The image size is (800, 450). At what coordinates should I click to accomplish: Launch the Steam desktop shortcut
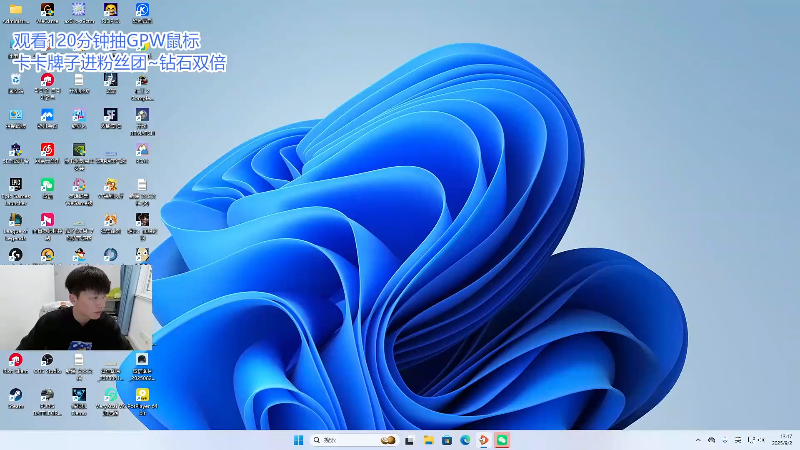pyautogui.click(x=16, y=395)
